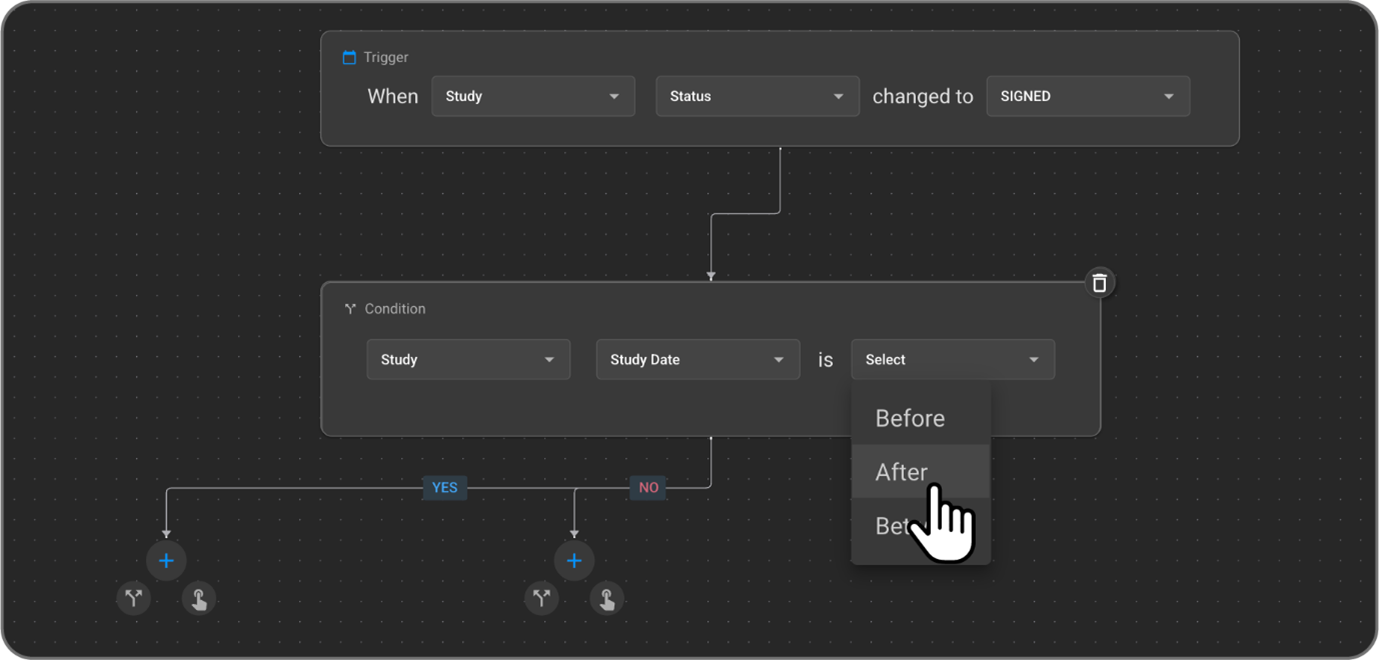Add tap action icon under NO path
1379x660 pixels.
coord(607,598)
